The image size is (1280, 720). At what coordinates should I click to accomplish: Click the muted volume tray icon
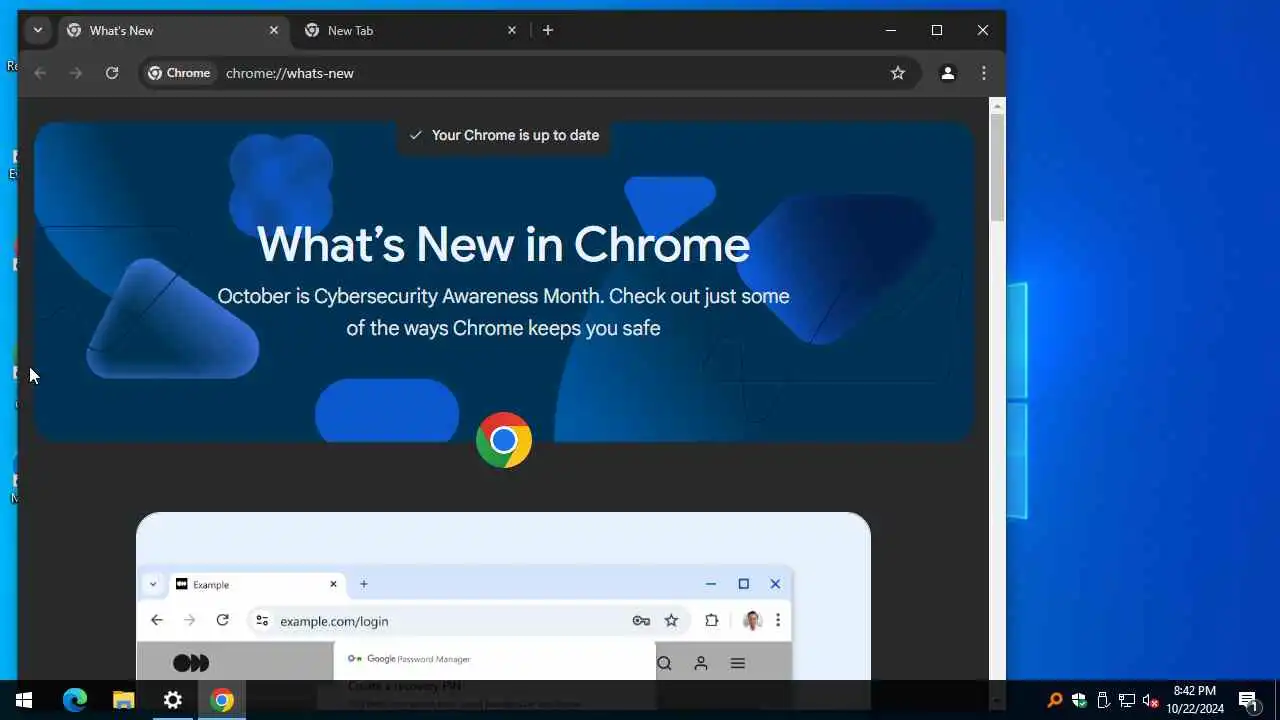point(1151,700)
